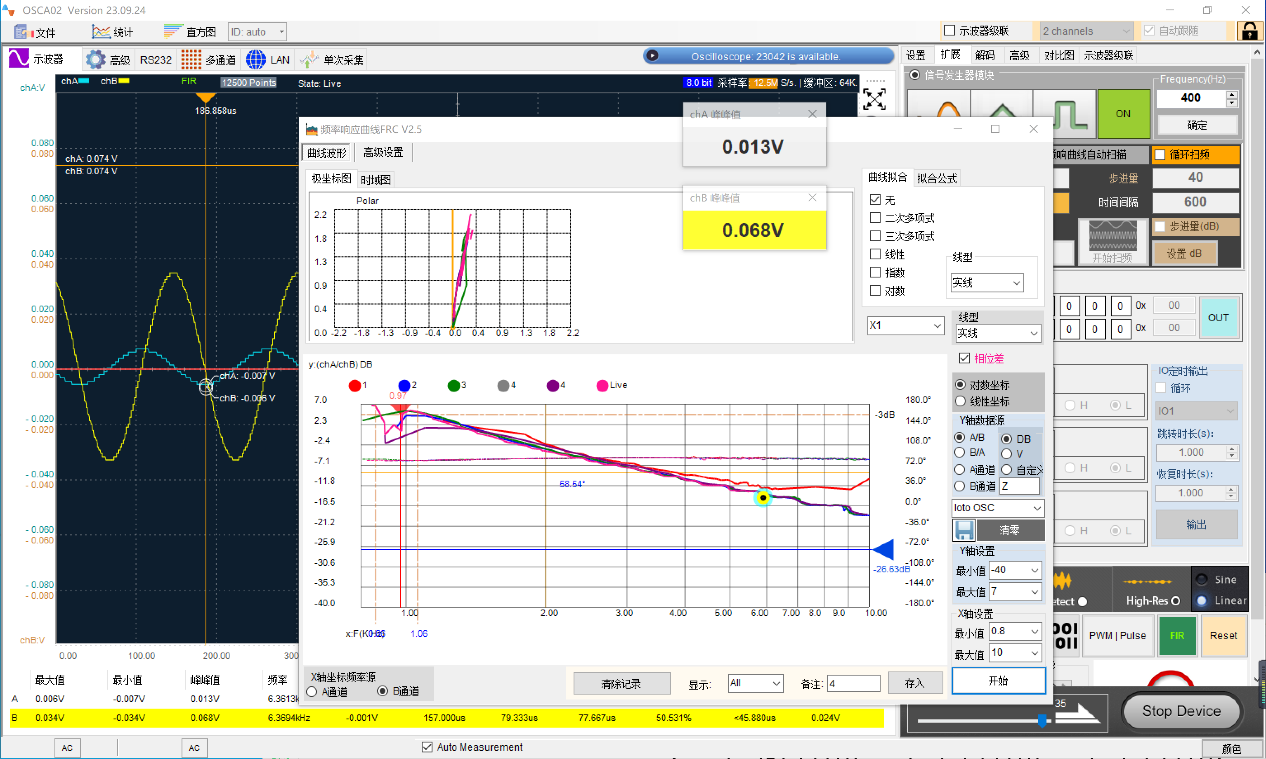The image size is (1266, 759).
Task: Click the blue legend dot for curve 2
Action: click(404, 385)
